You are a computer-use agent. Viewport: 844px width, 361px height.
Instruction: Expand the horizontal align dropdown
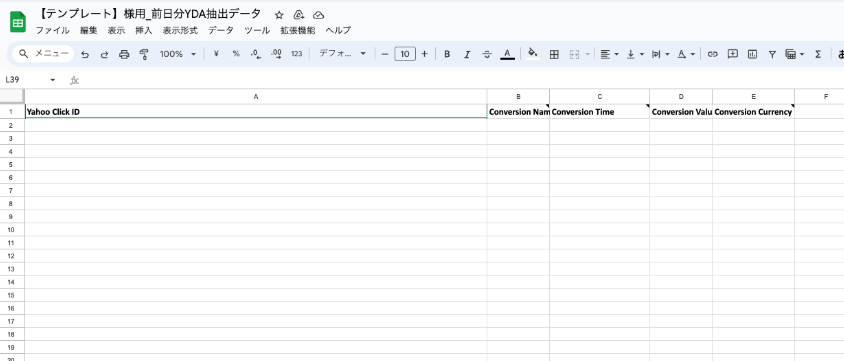click(609, 54)
